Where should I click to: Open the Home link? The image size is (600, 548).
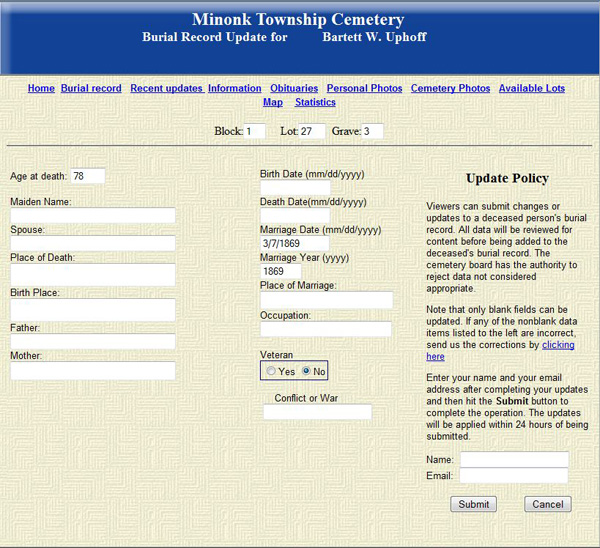coord(41,88)
